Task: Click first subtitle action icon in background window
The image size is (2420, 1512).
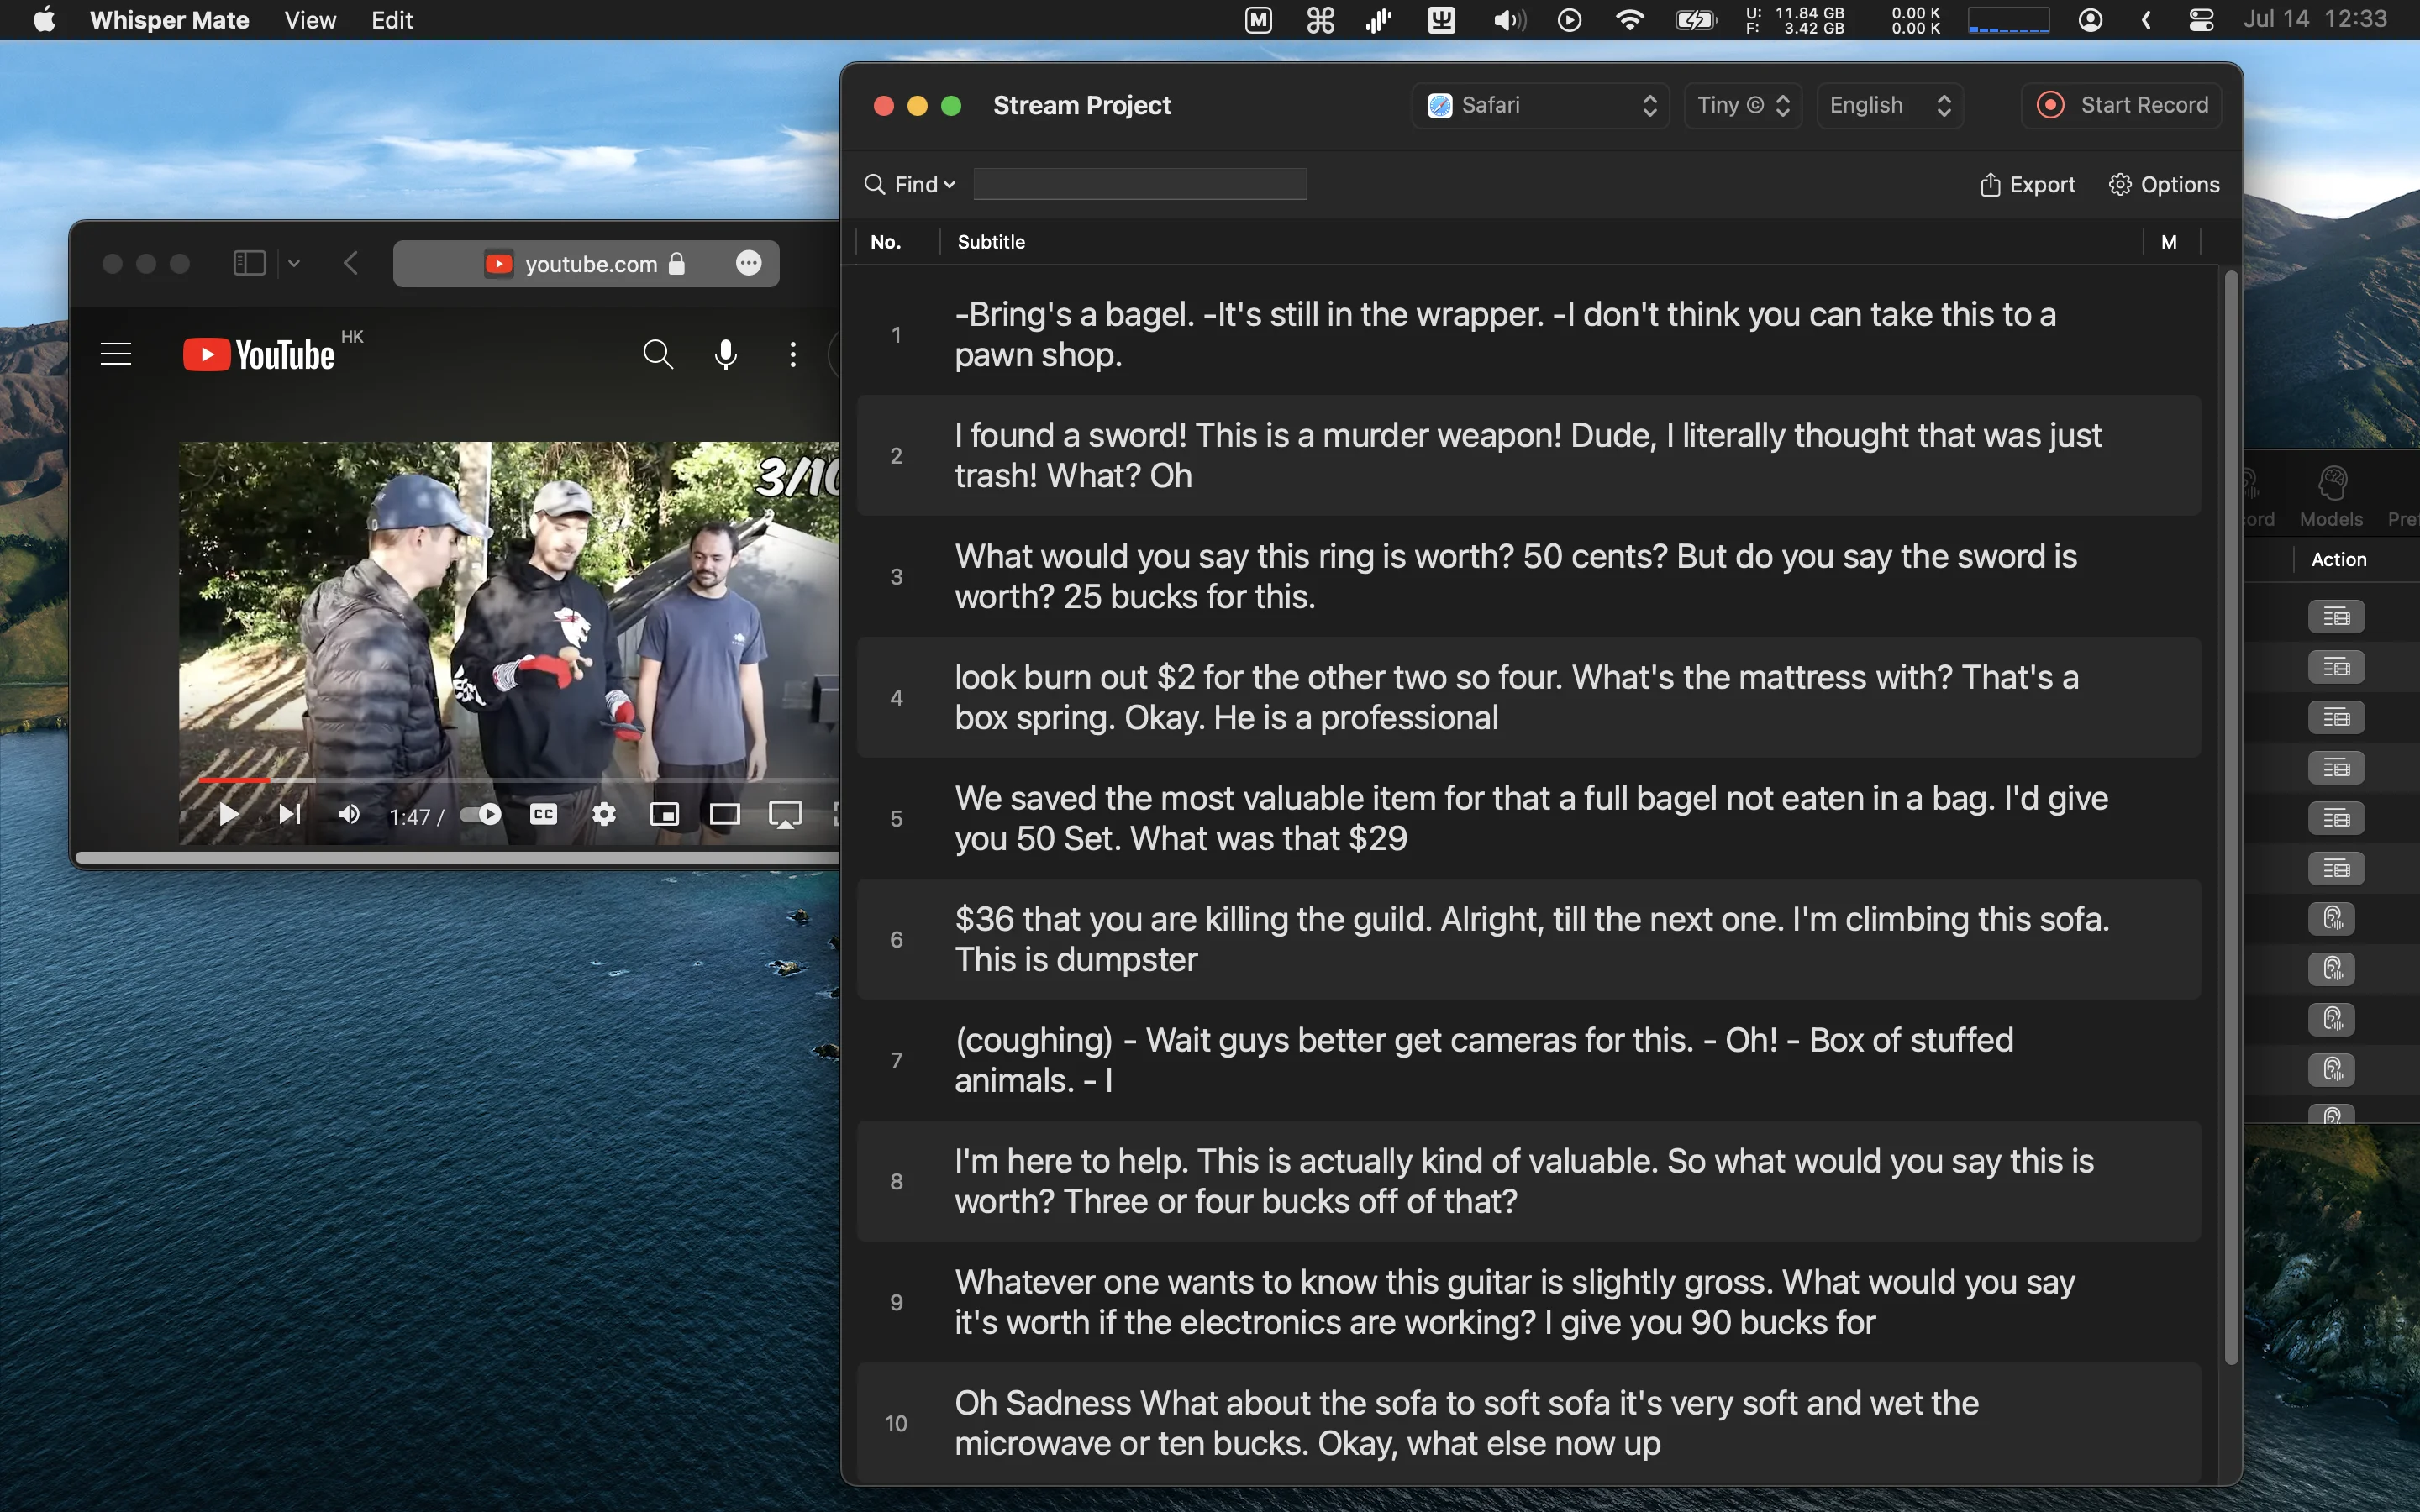Action: point(2336,616)
